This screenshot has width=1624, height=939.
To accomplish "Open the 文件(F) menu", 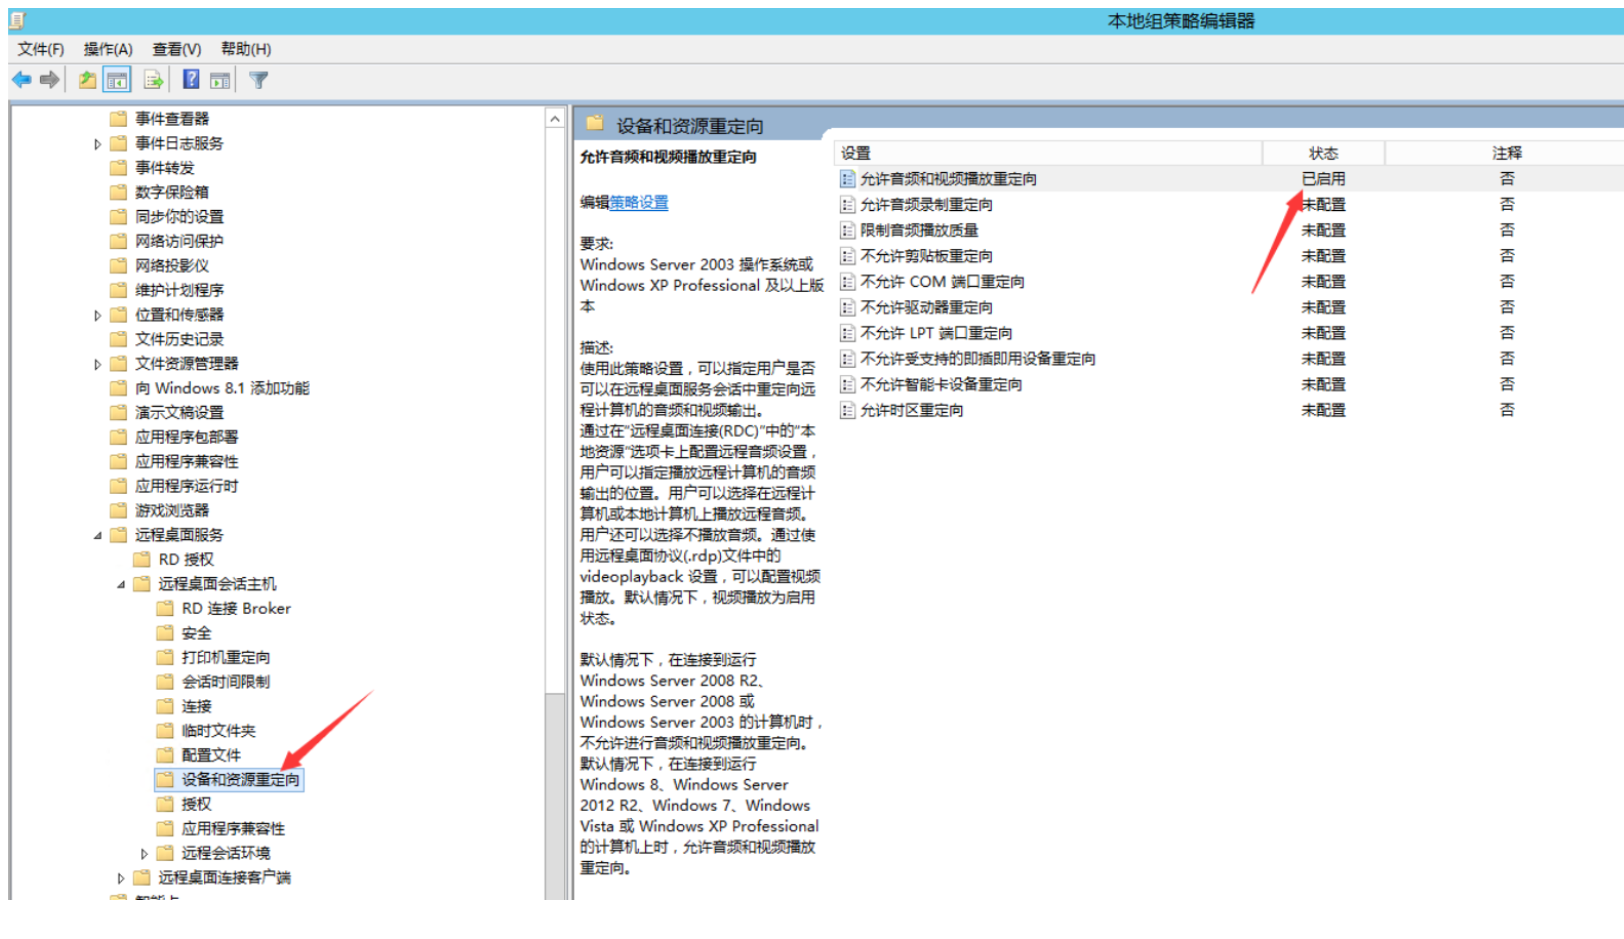I will pos(41,49).
